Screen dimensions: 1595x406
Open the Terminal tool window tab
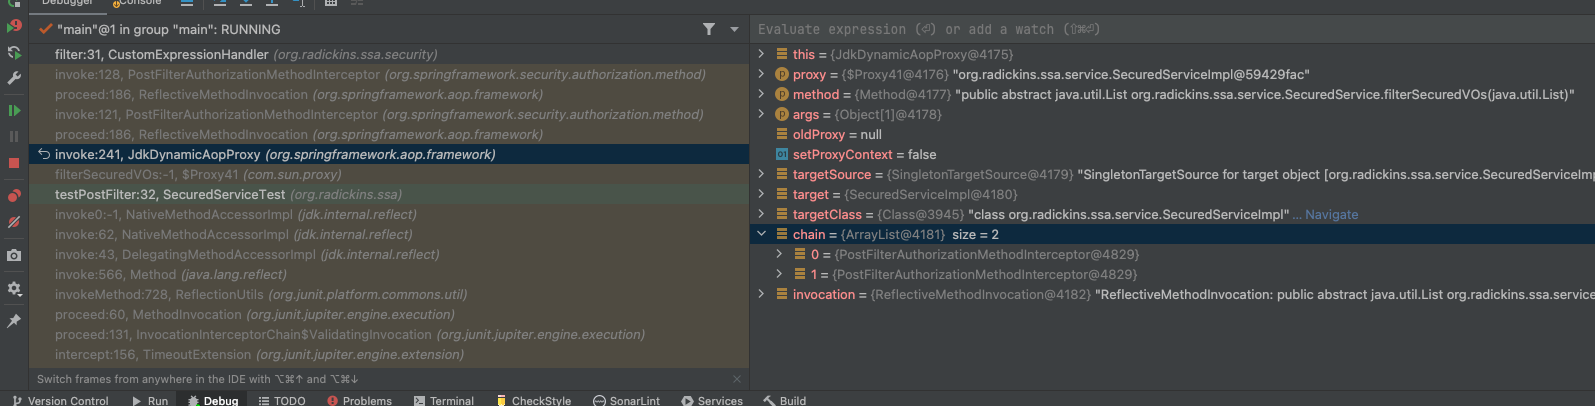pos(444,400)
